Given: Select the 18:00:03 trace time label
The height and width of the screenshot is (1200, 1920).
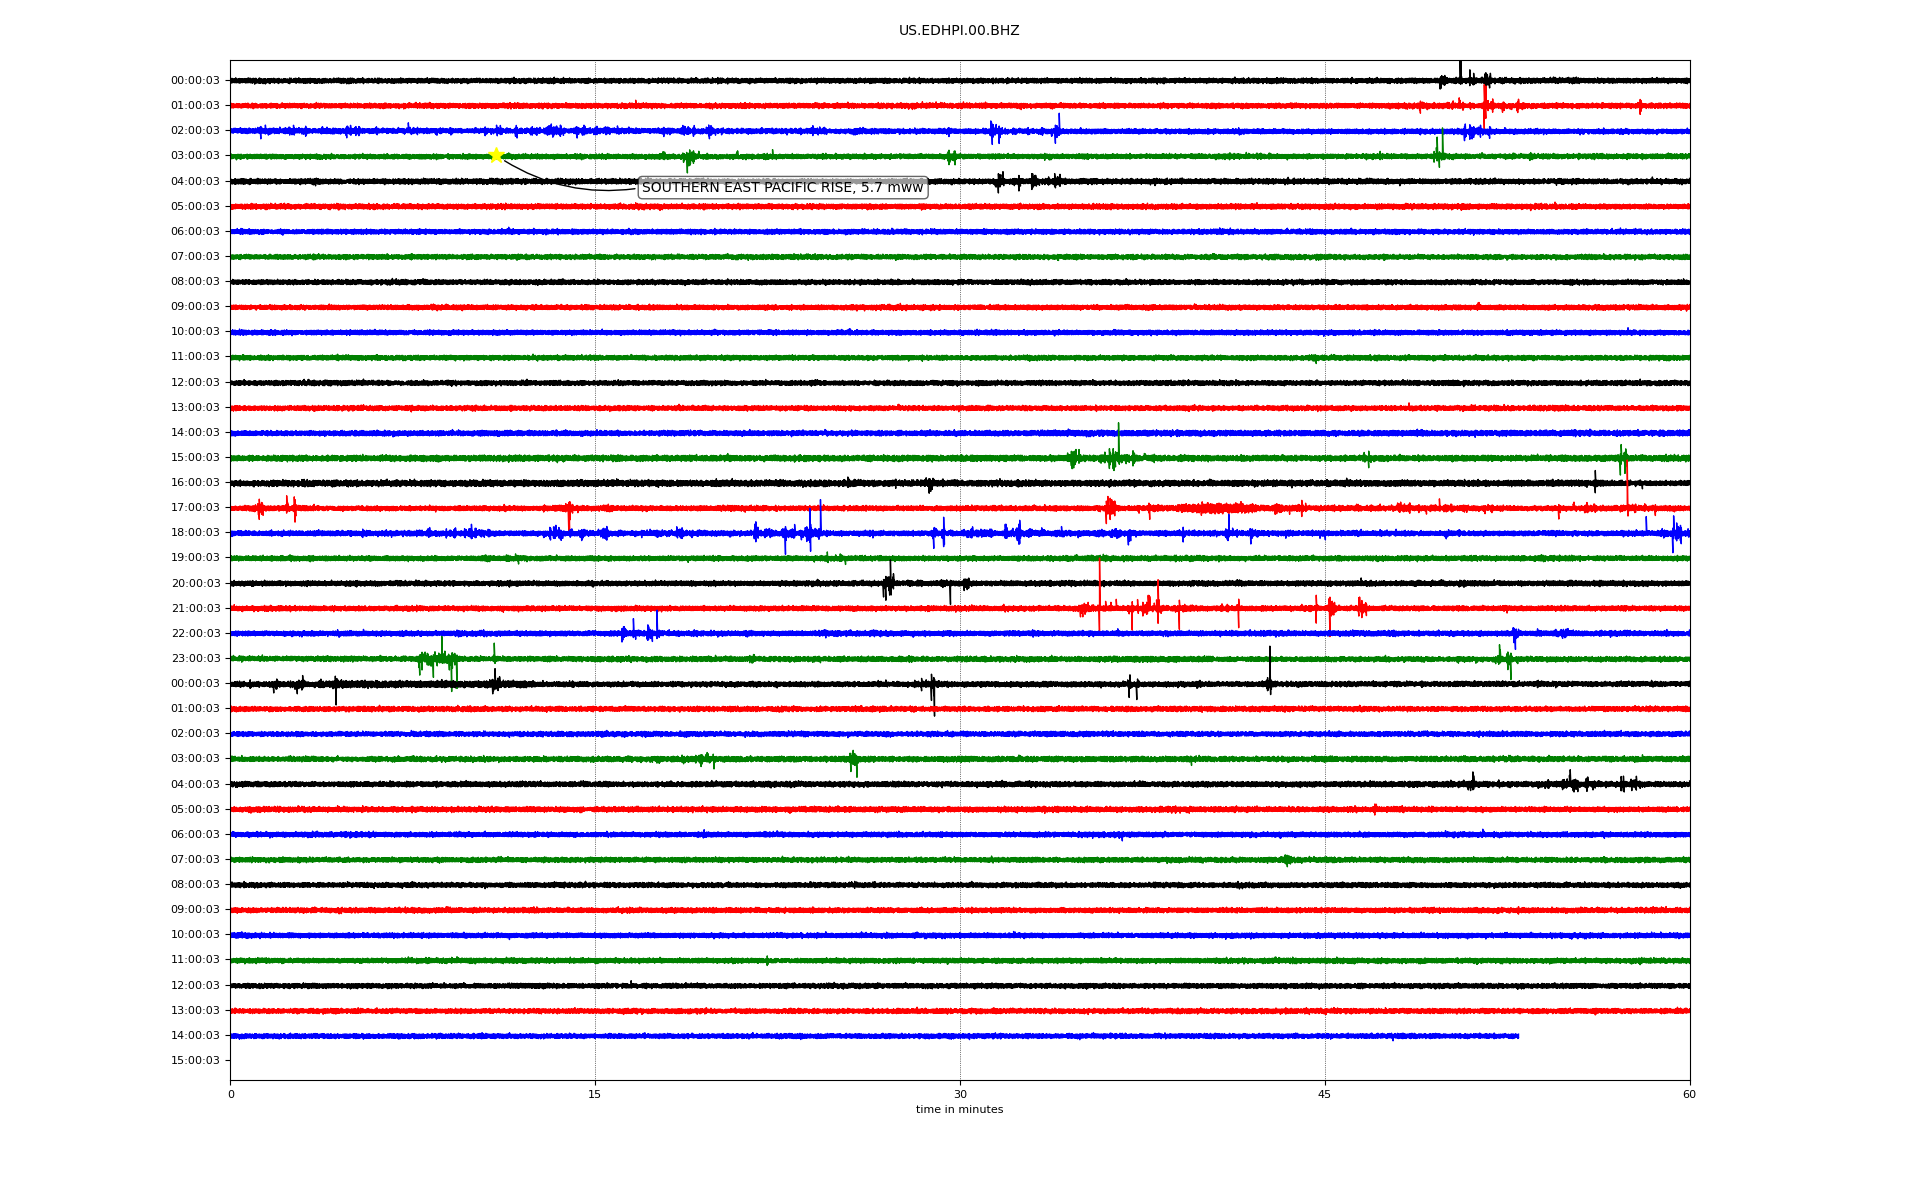Looking at the screenshot, I should pyautogui.click(x=195, y=533).
